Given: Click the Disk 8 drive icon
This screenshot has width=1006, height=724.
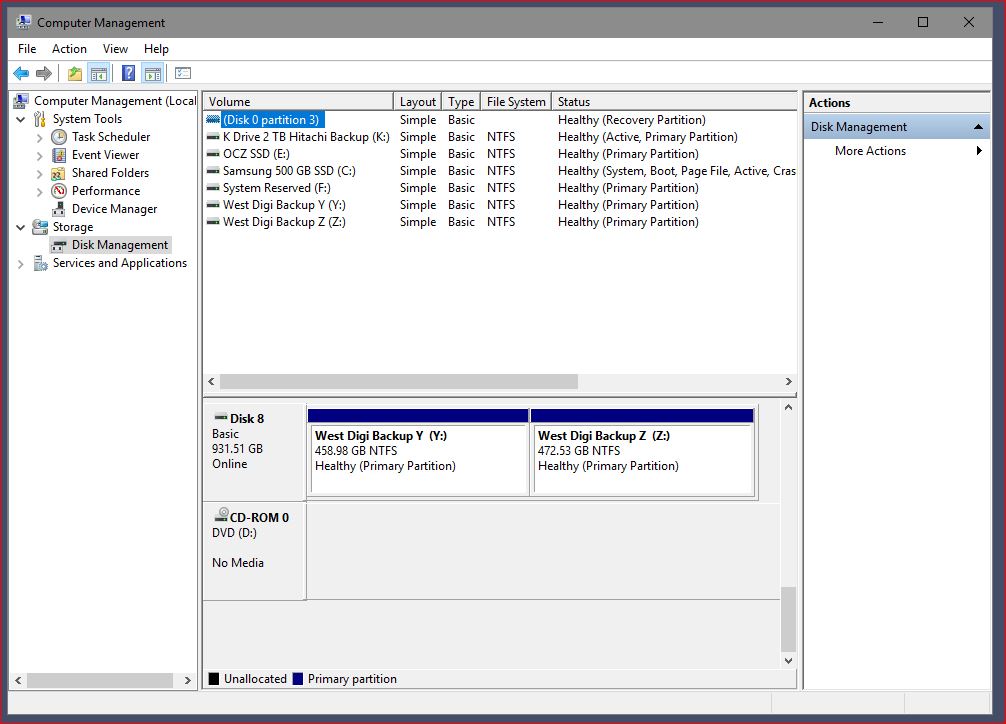Looking at the screenshot, I should [x=221, y=418].
